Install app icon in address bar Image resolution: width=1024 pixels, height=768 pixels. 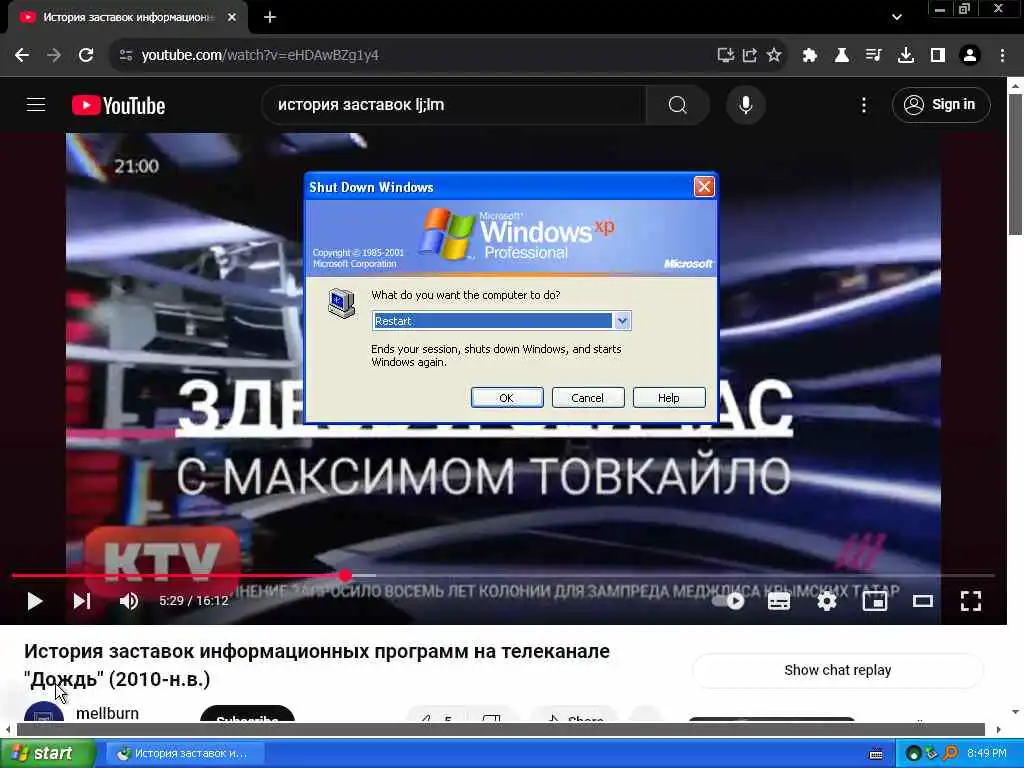pos(726,55)
